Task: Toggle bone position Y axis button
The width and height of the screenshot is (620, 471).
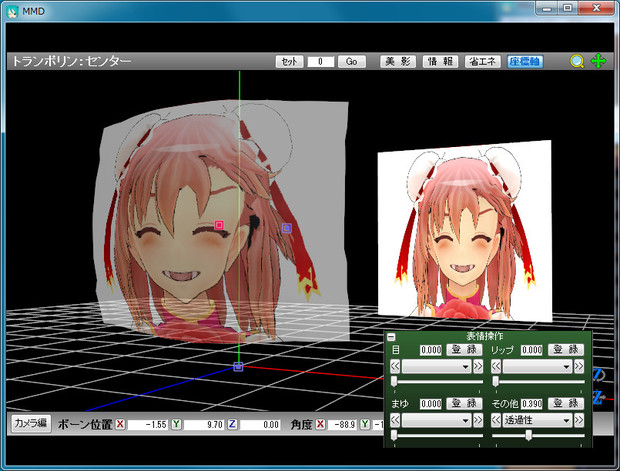Action: (176, 424)
